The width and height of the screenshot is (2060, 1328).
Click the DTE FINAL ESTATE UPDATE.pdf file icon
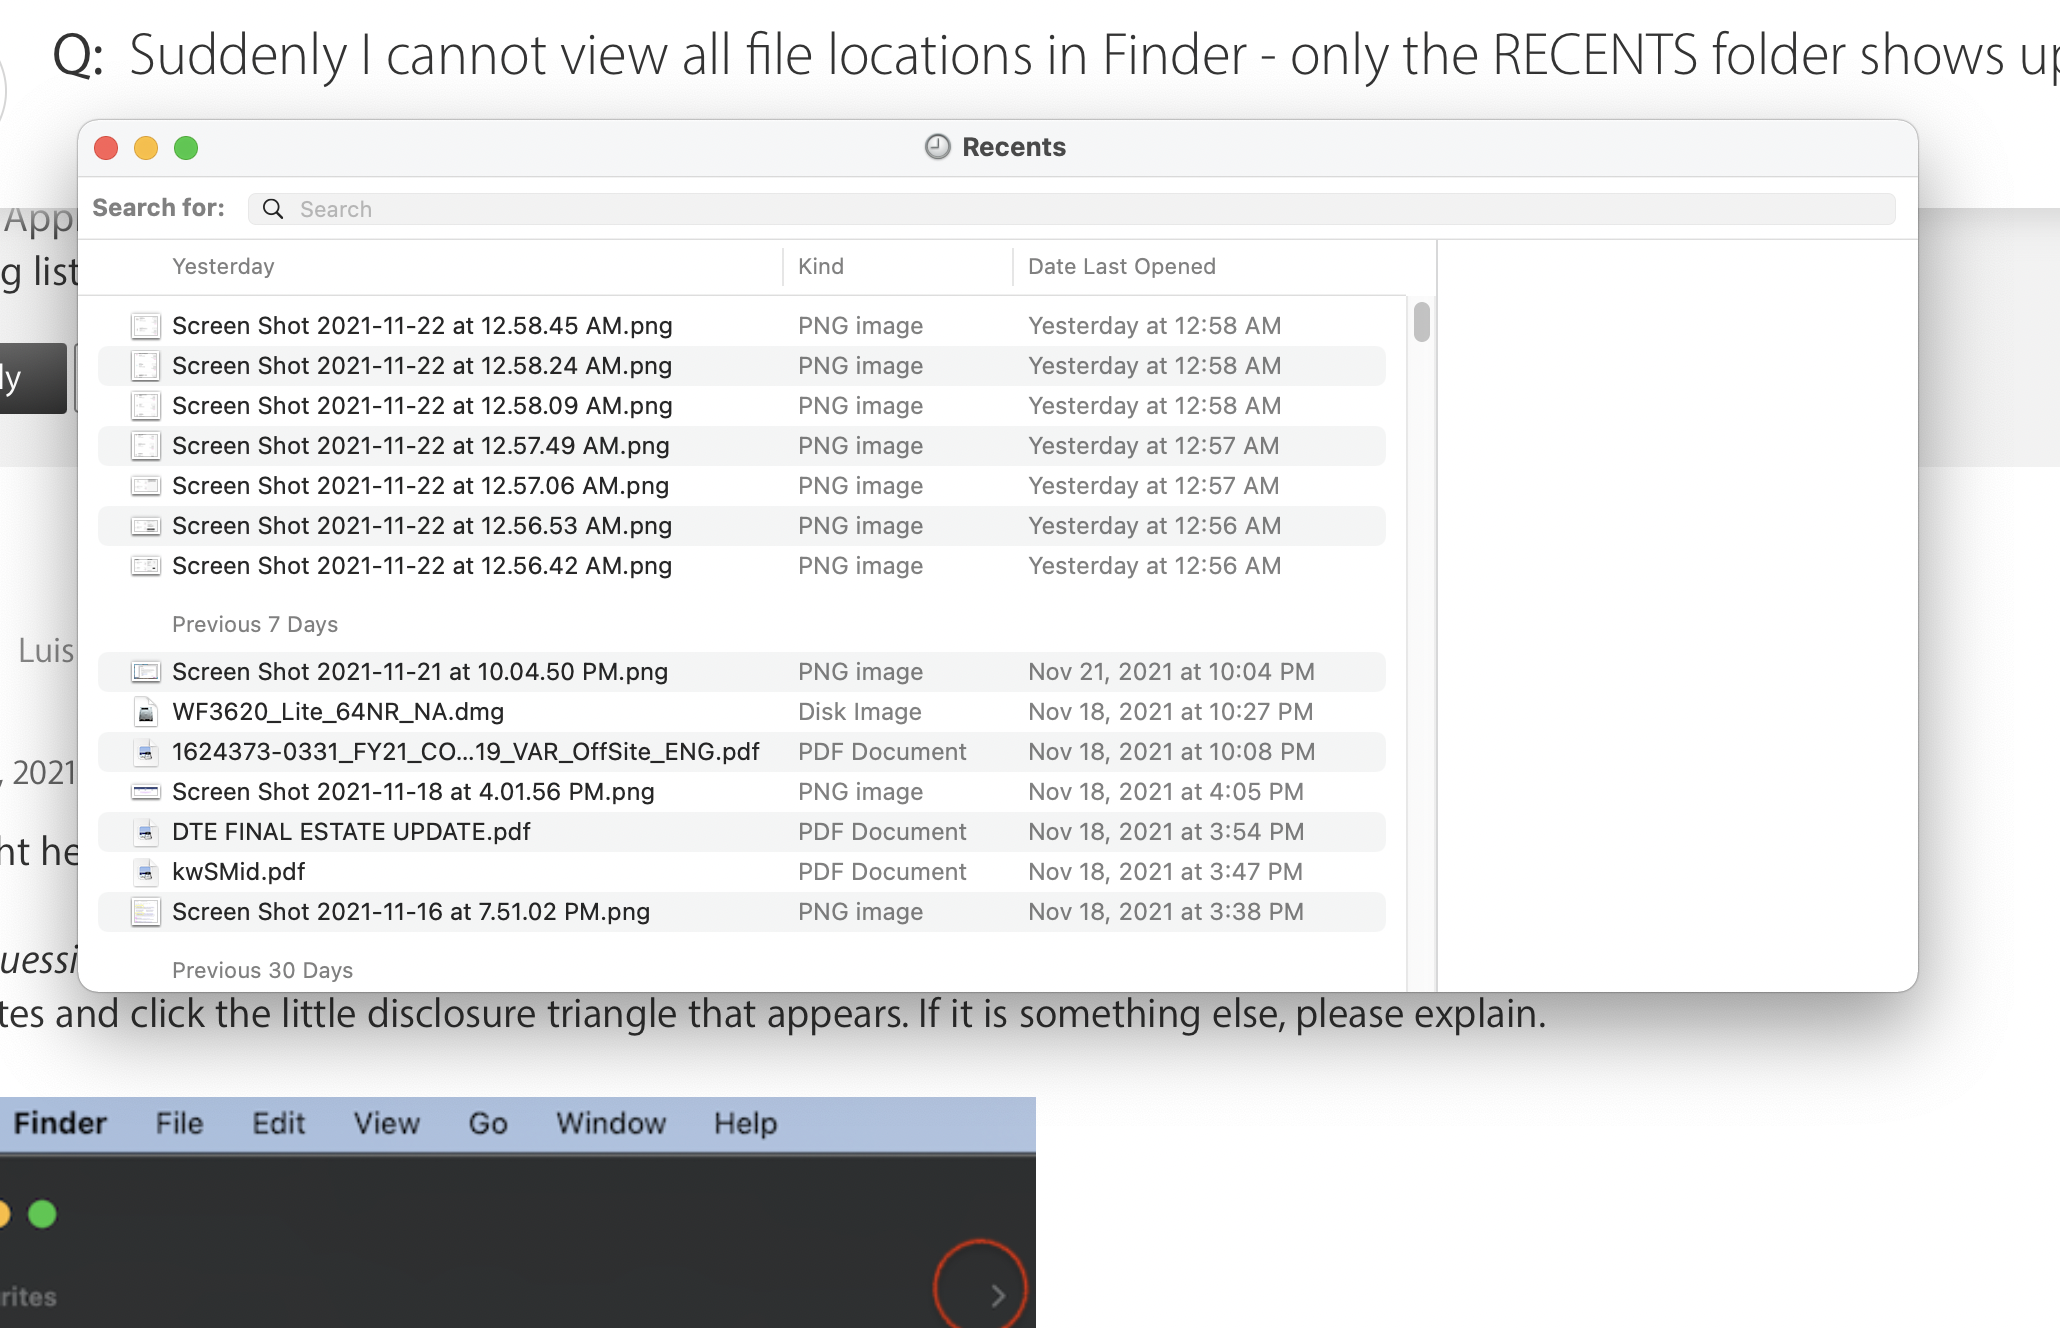tap(146, 832)
